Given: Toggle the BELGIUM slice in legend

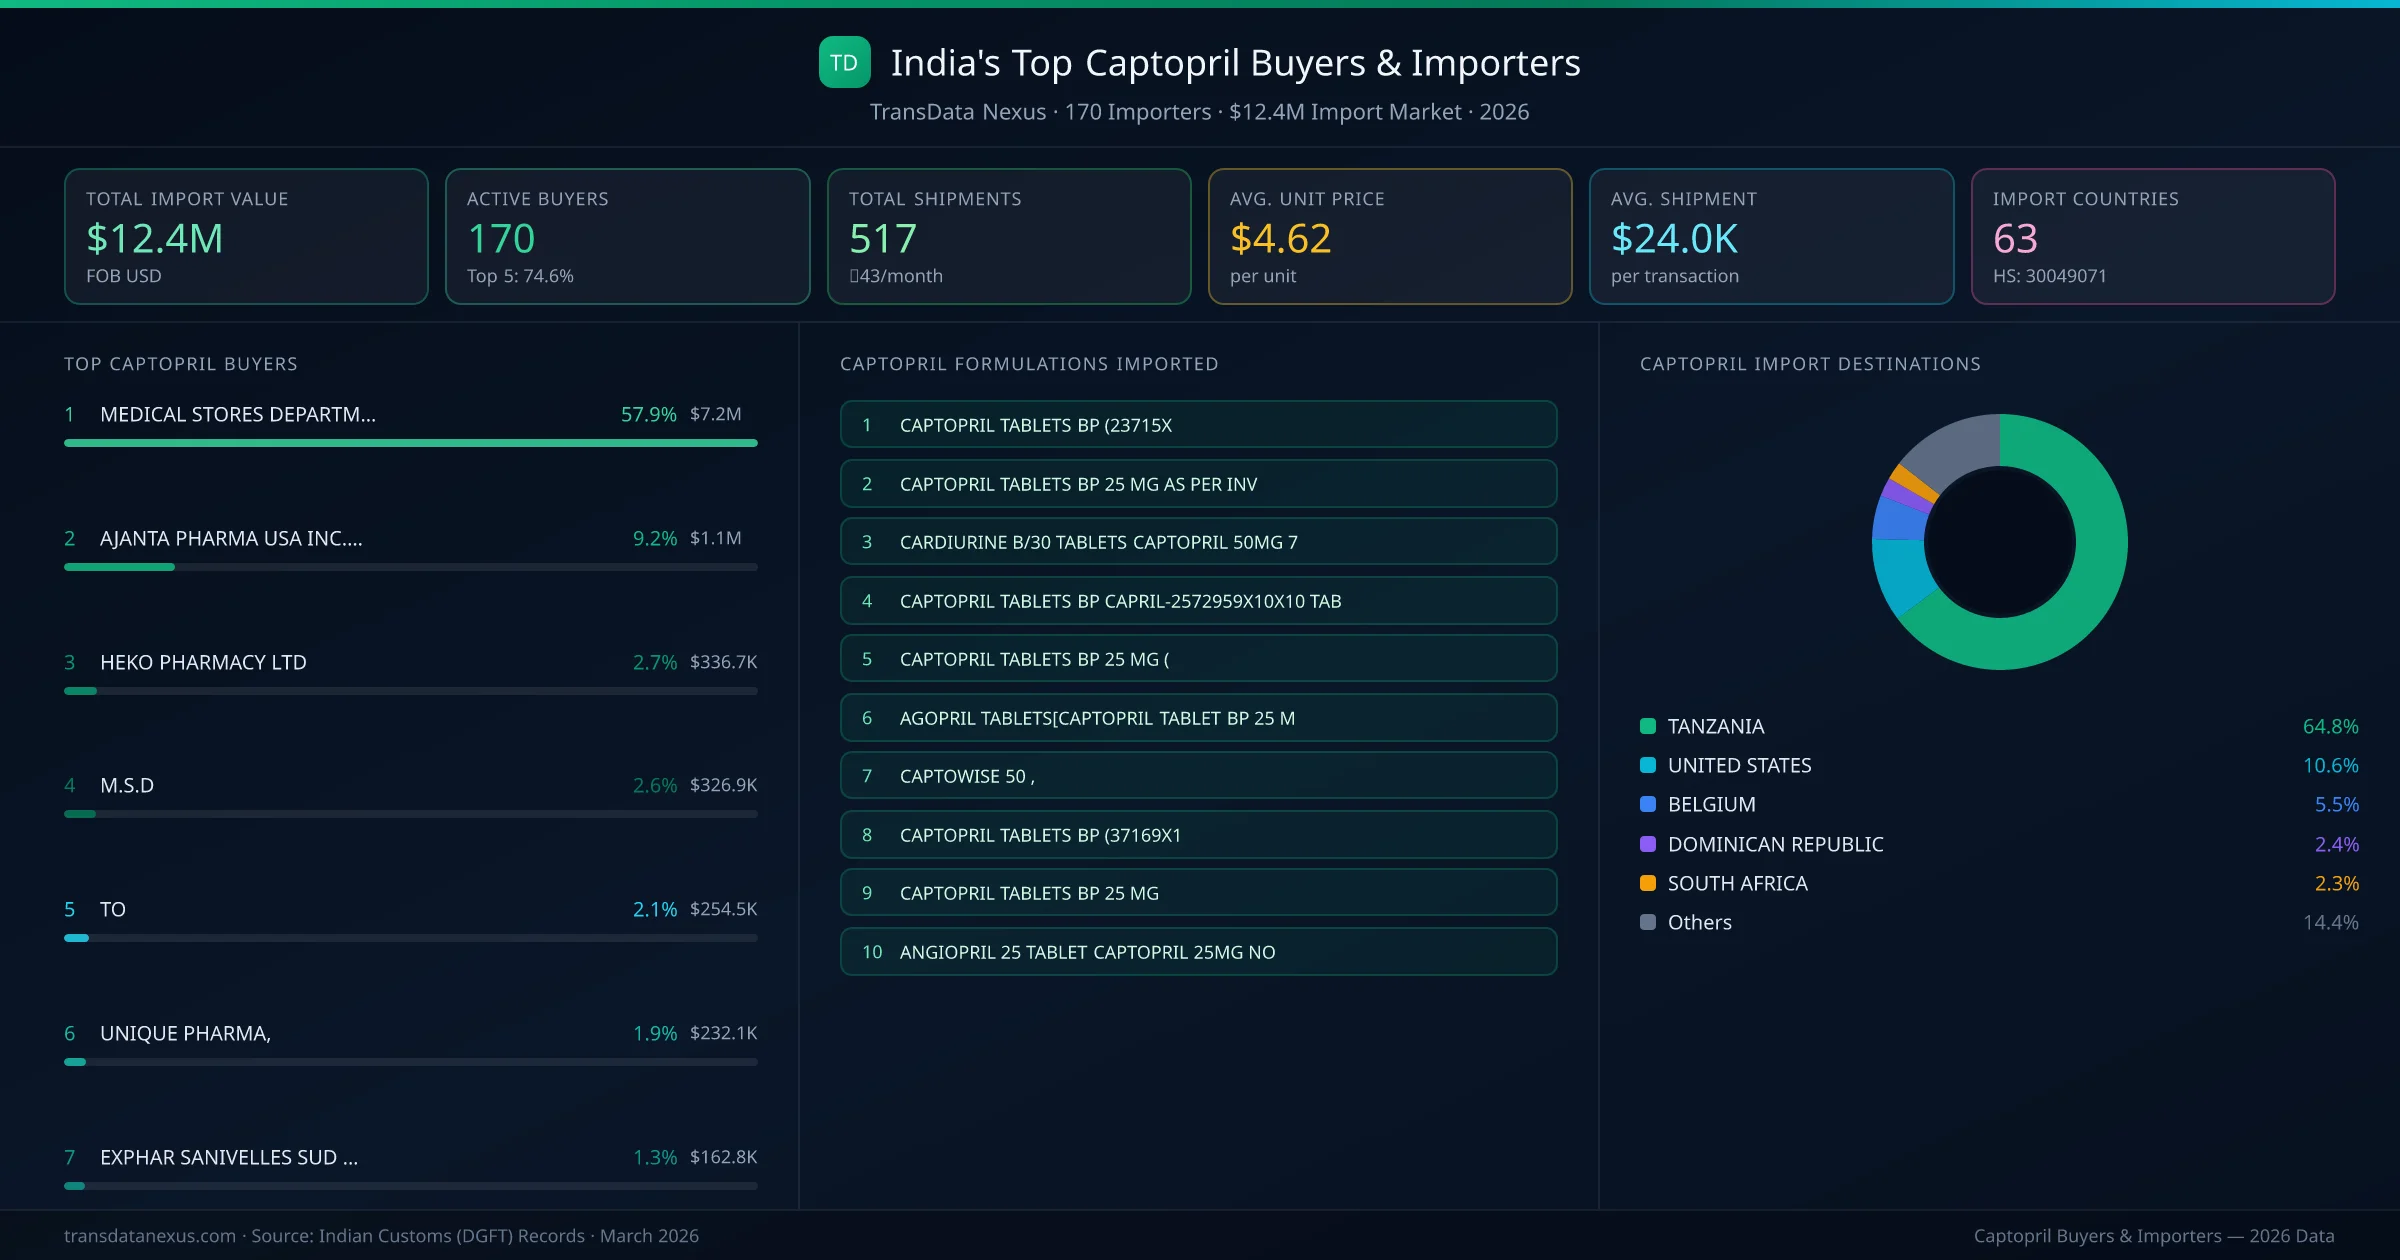Looking at the screenshot, I should [x=1711, y=804].
